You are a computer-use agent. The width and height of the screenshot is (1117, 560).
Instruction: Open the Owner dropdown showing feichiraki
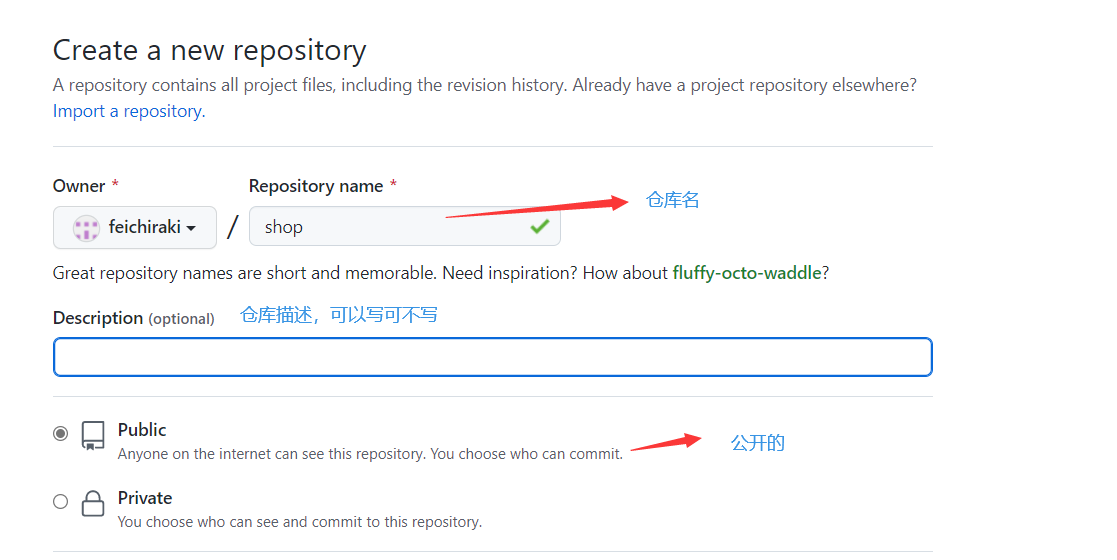pyautogui.click(x=135, y=228)
